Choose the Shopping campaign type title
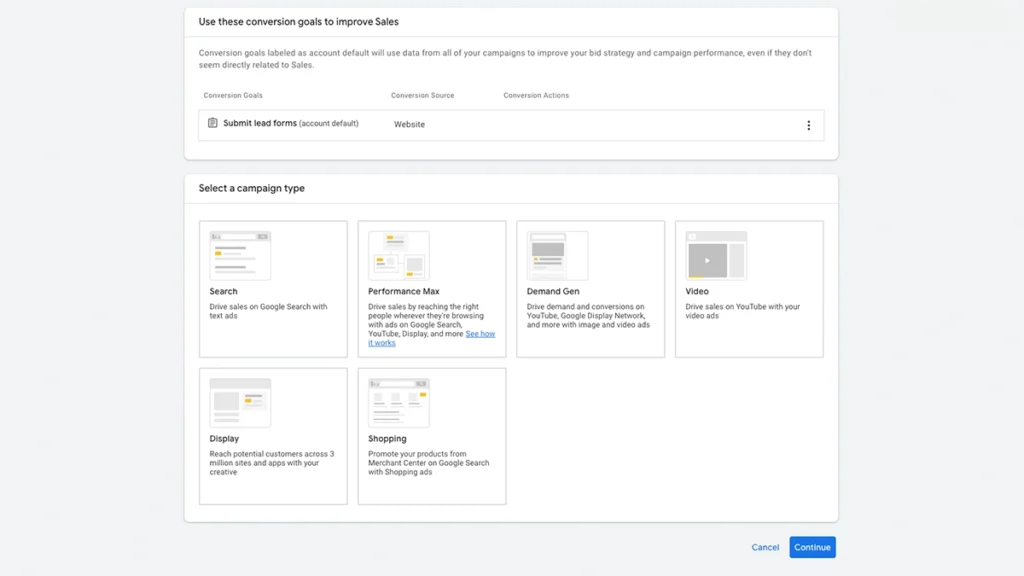Viewport: 1024px width, 576px height. click(387, 439)
